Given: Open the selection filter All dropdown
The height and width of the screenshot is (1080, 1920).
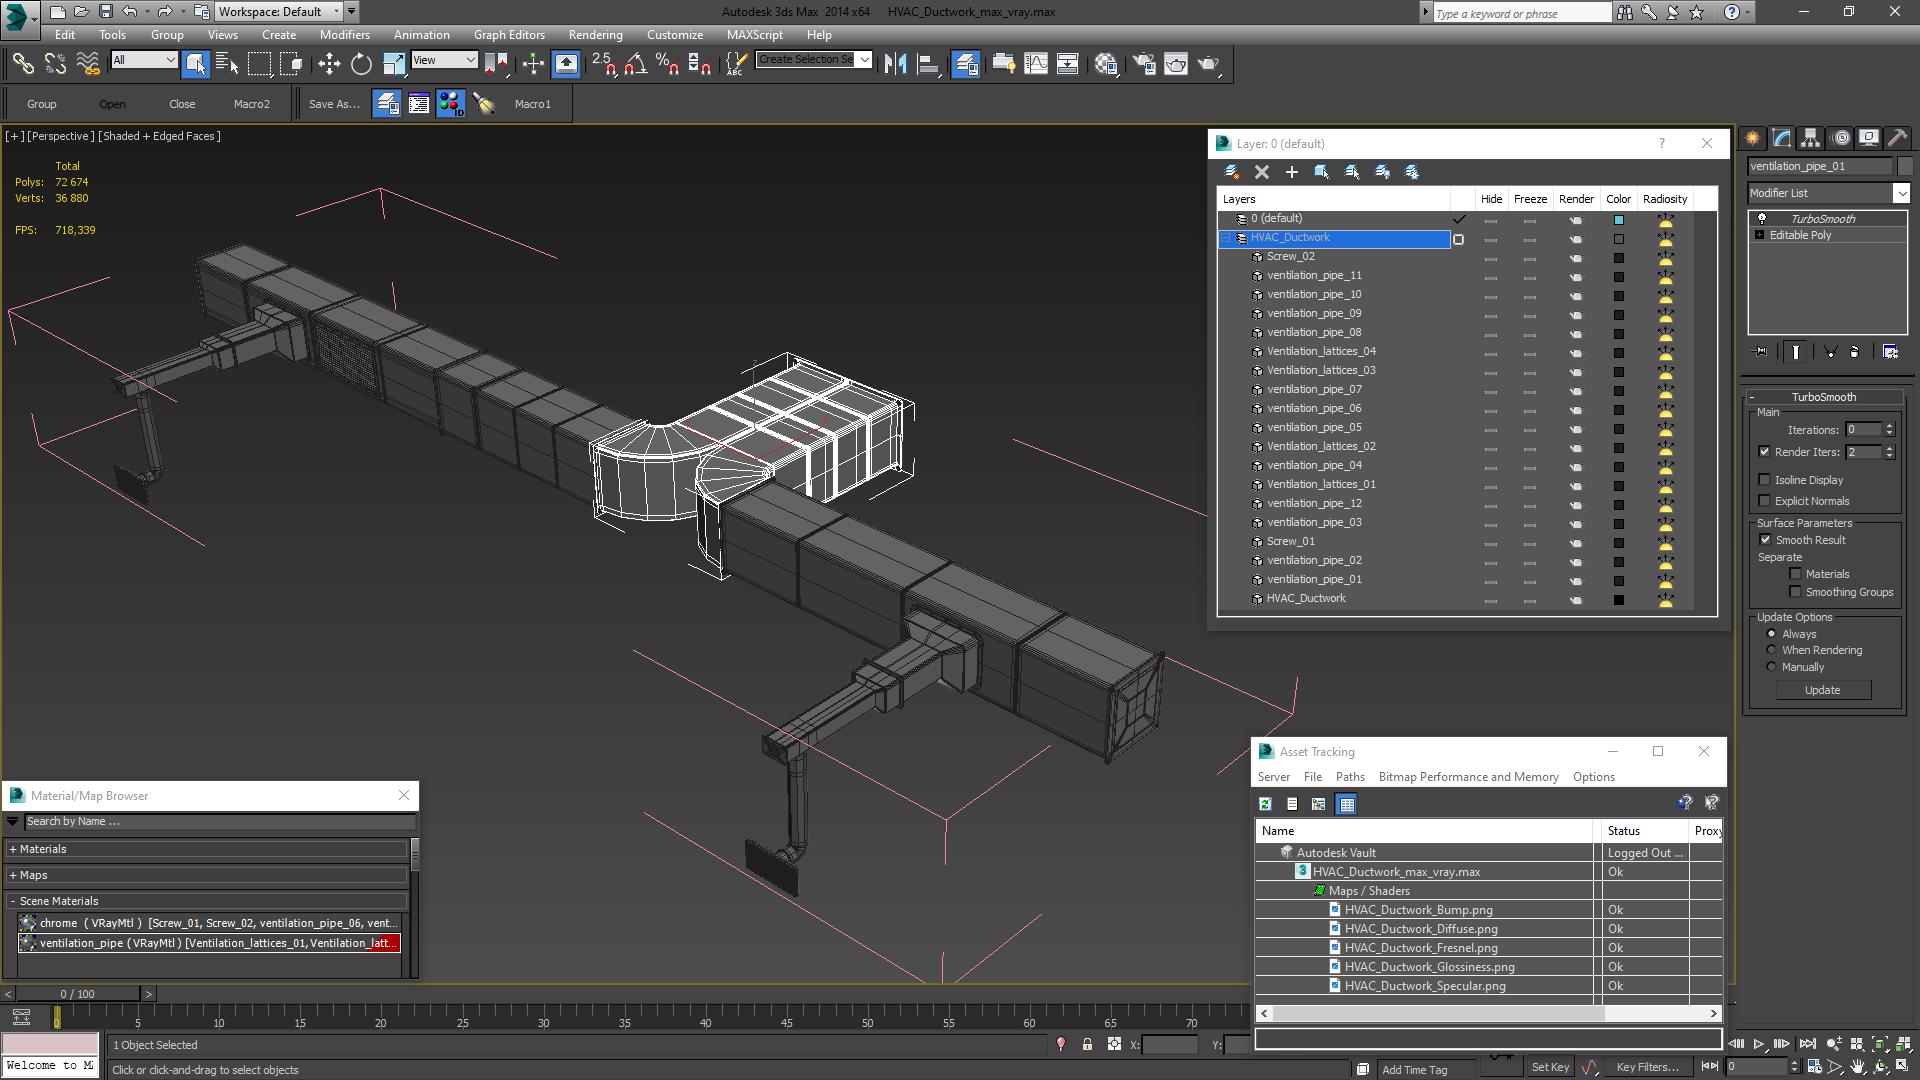Looking at the screenshot, I should tap(144, 60).
